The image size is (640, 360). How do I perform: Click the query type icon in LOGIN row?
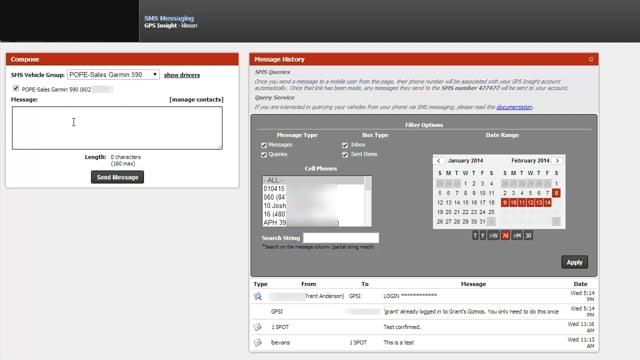(x=258, y=296)
